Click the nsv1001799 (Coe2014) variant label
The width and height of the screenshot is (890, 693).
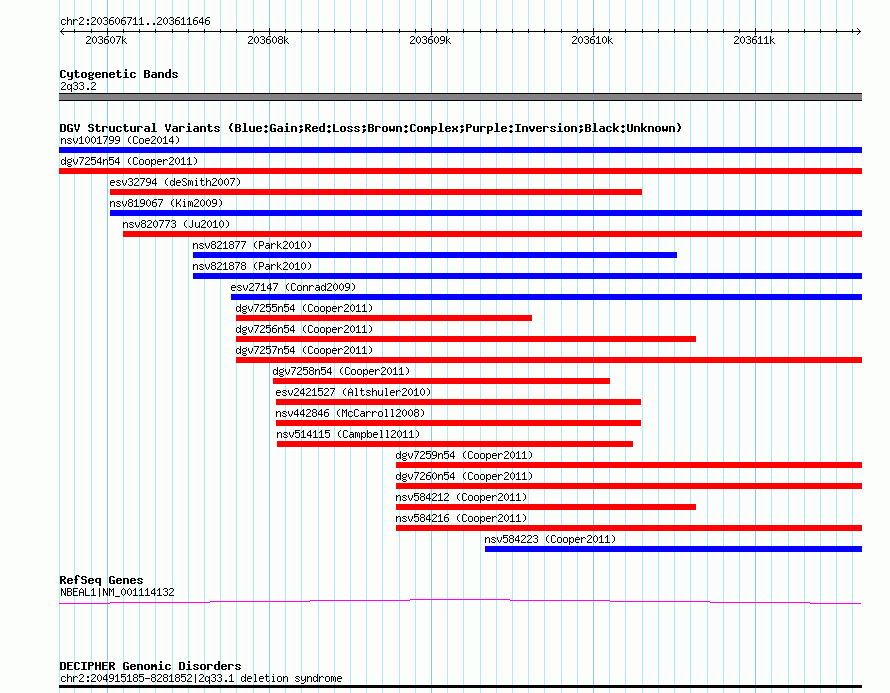pyautogui.click(x=120, y=140)
